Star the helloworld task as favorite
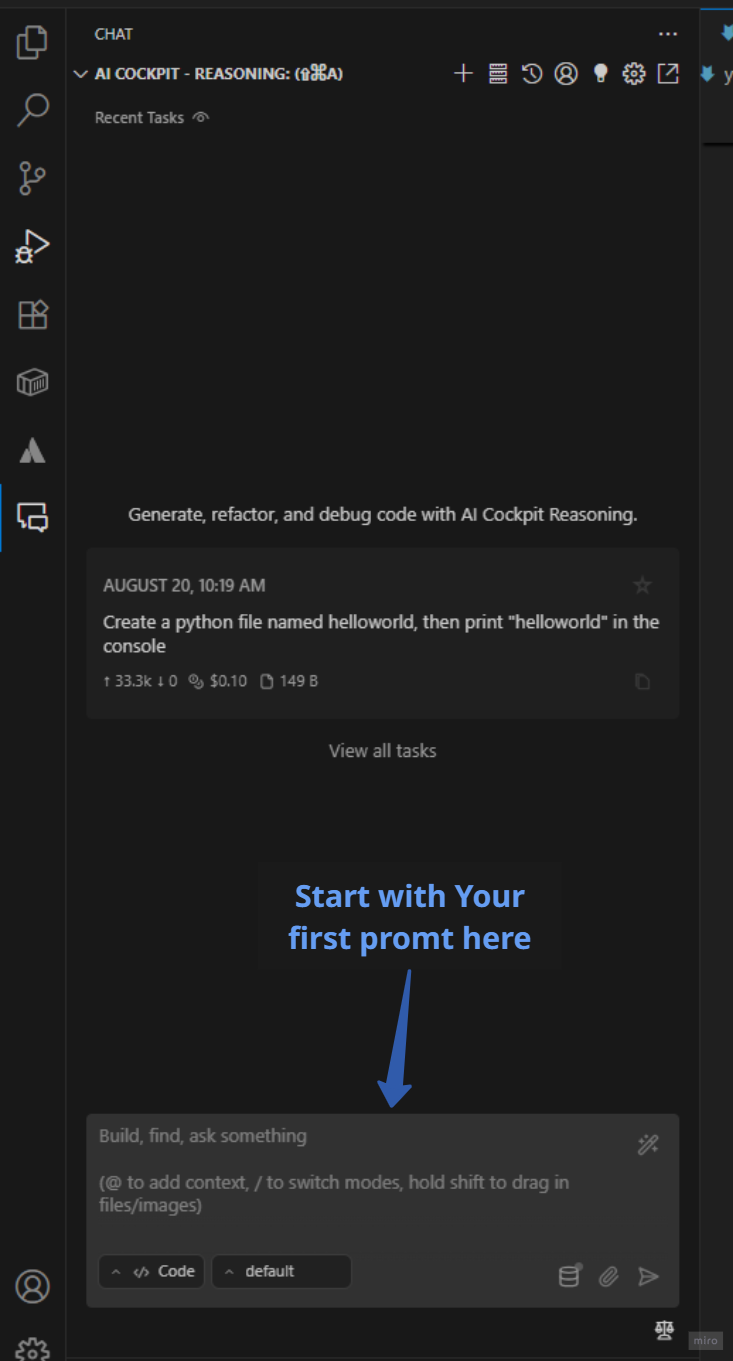 pyautogui.click(x=643, y=585)
